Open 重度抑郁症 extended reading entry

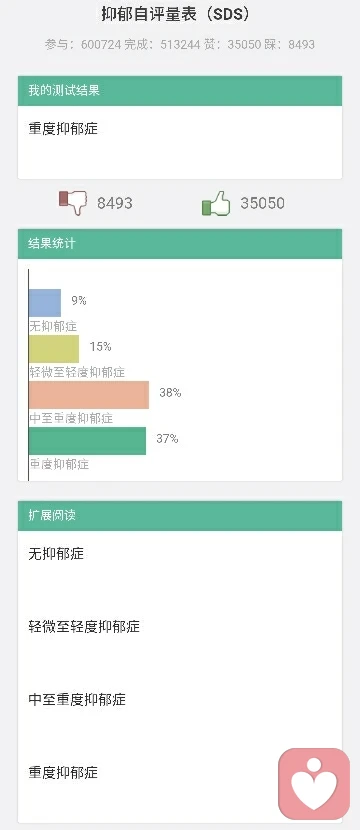point(63,773)
